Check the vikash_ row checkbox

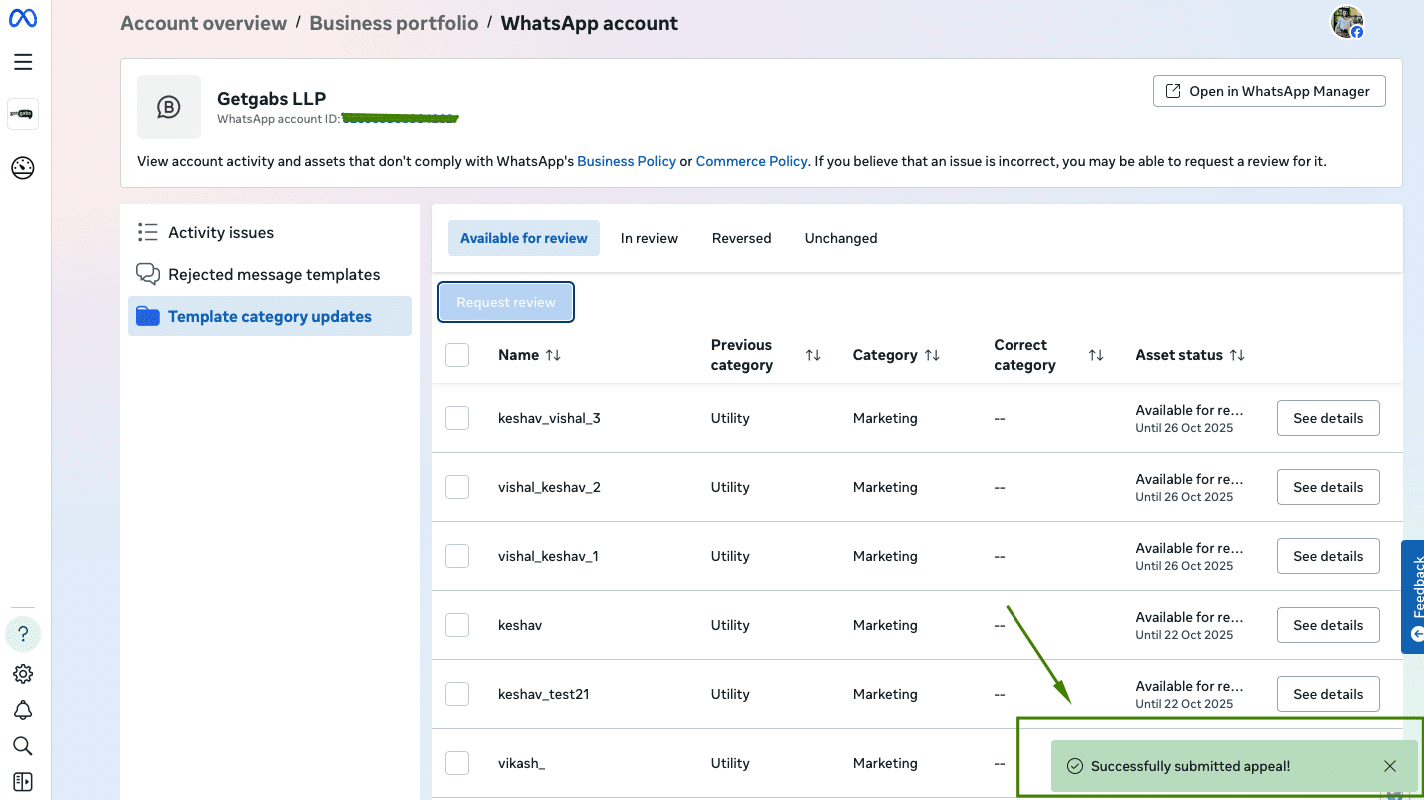tap(457, 763)
